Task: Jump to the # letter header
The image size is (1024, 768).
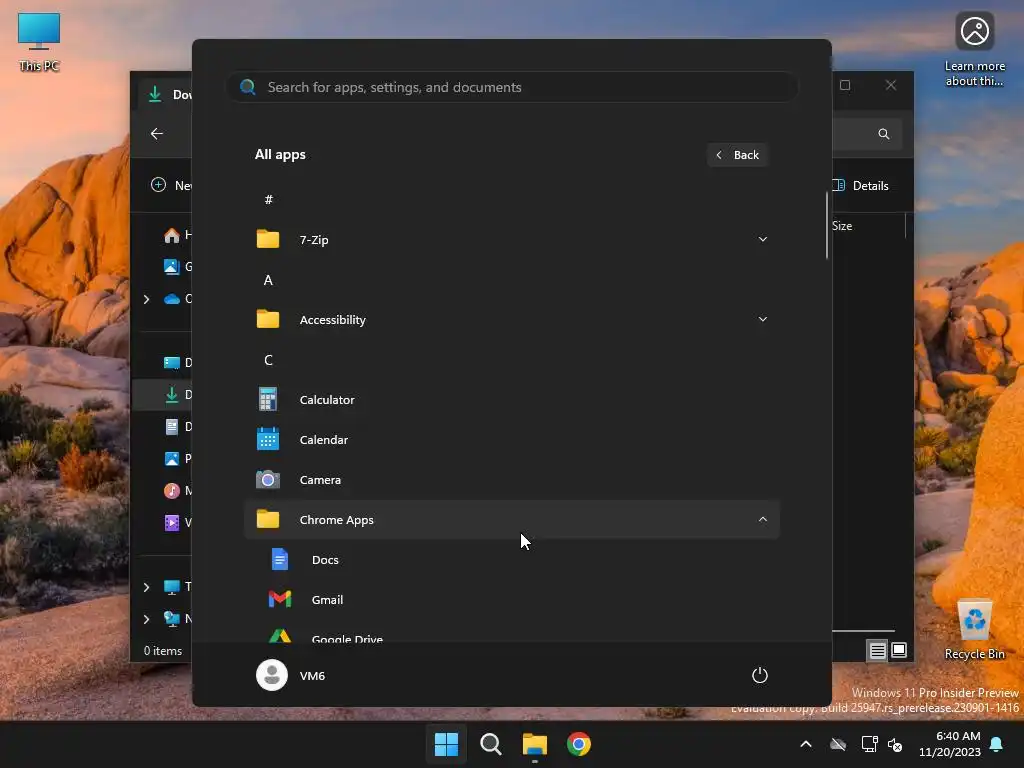Action: pos(268,200)
